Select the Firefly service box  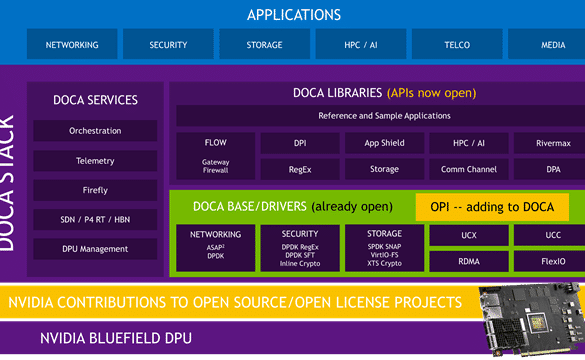pyautogui.click(x=95, y=190)
